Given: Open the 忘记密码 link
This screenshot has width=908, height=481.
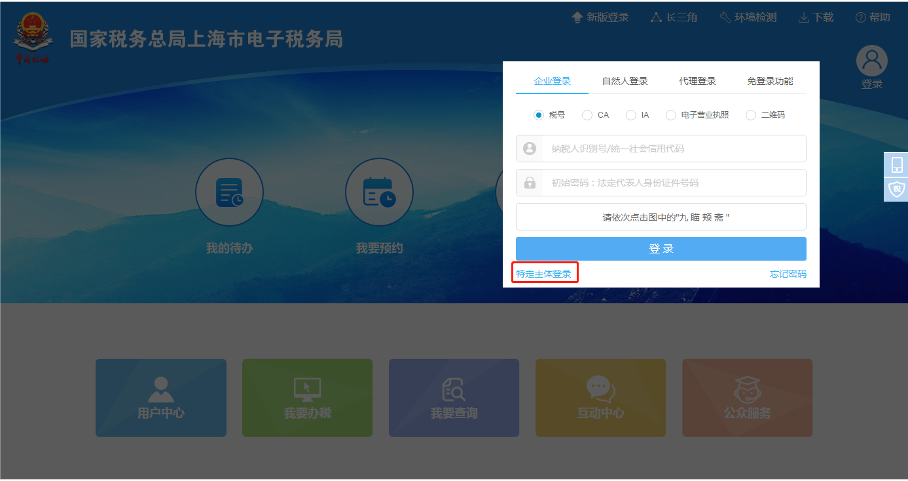Looking at the screenshot, I should [788, 274].
